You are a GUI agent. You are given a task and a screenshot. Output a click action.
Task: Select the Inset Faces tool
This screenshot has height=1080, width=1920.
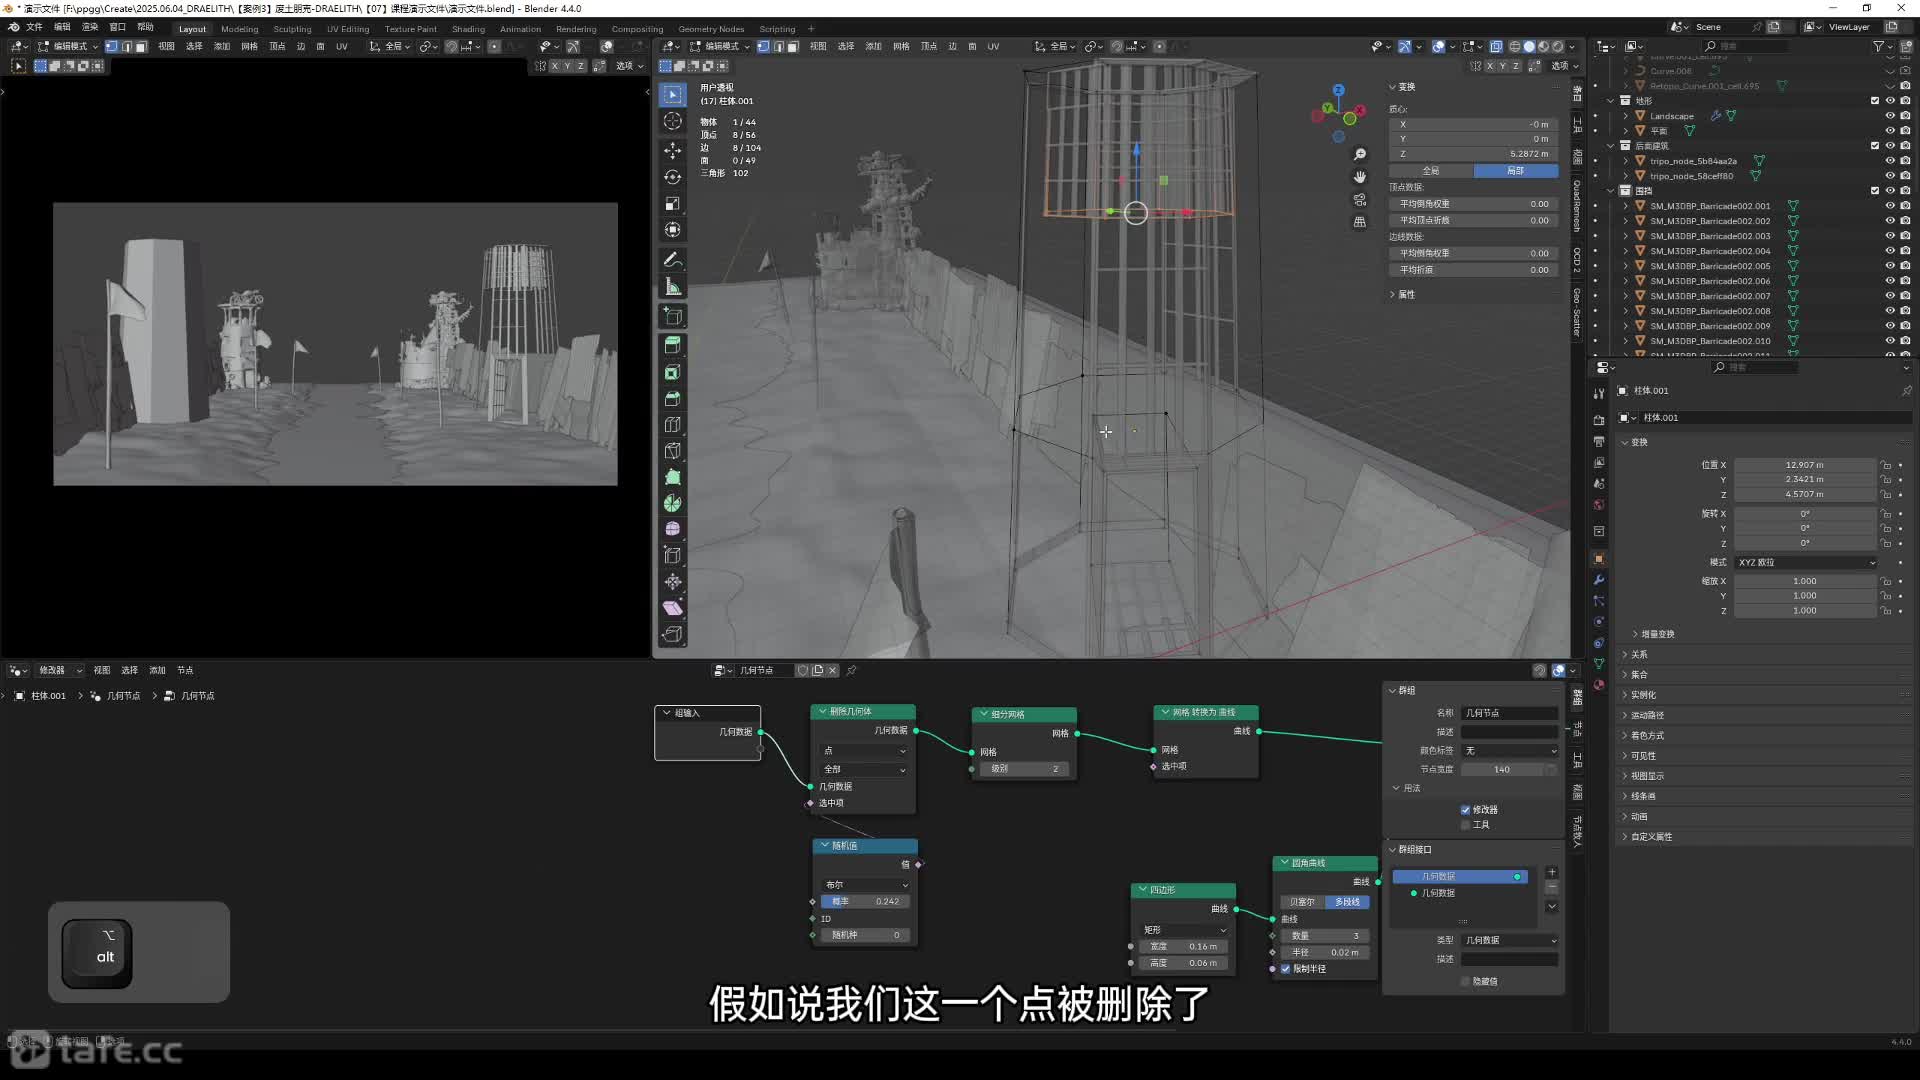click(x=673, y=372)
